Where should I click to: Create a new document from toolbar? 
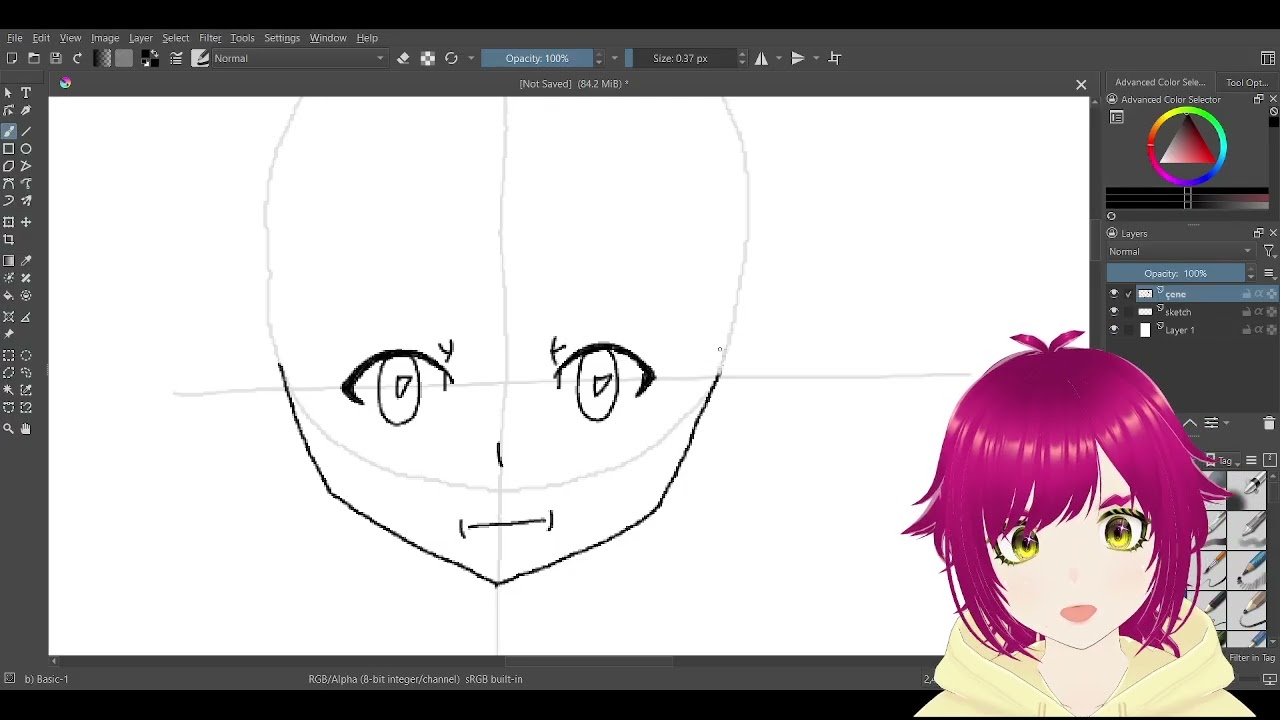12,58
